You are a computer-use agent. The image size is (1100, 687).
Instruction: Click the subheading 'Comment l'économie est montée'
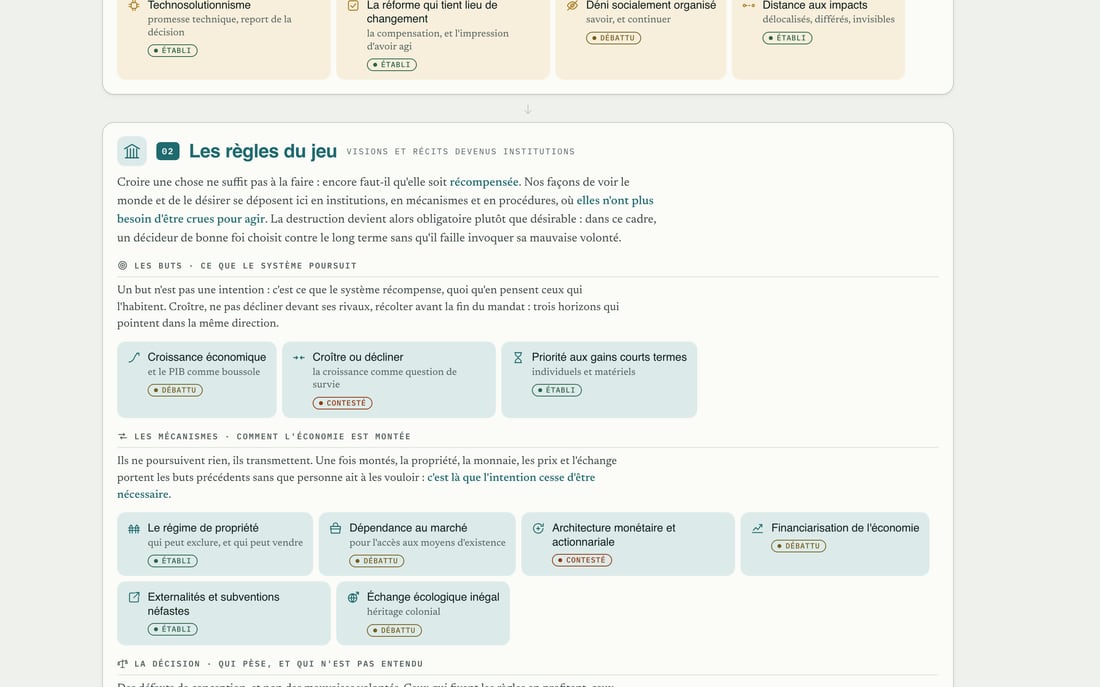coord(323,436)
